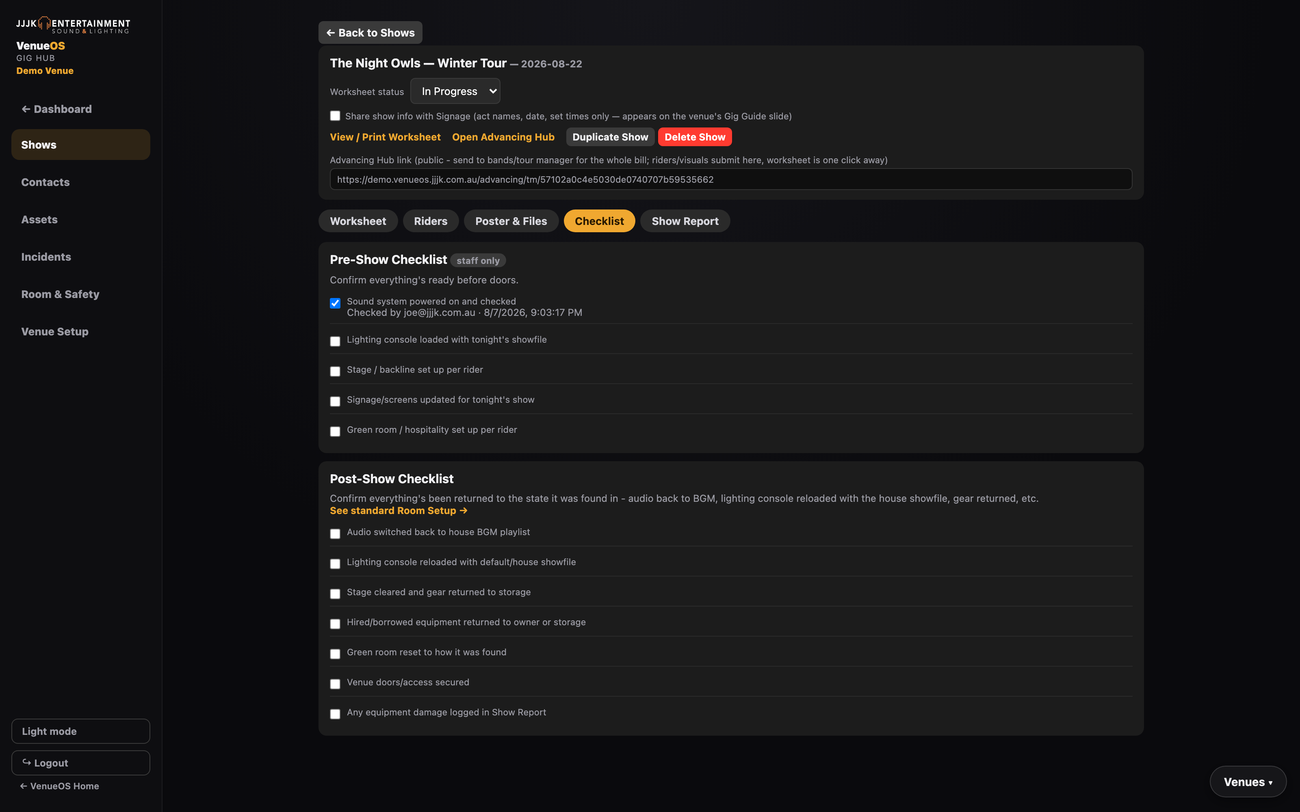Open Contacts in the sidebar
Screen dimensions: 1300x812
tap(81, 182)
